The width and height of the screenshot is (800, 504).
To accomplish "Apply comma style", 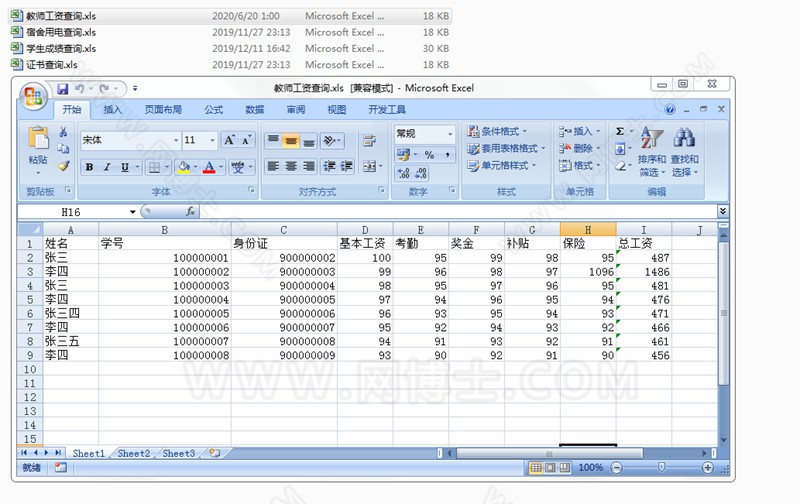I will (447, 155).
